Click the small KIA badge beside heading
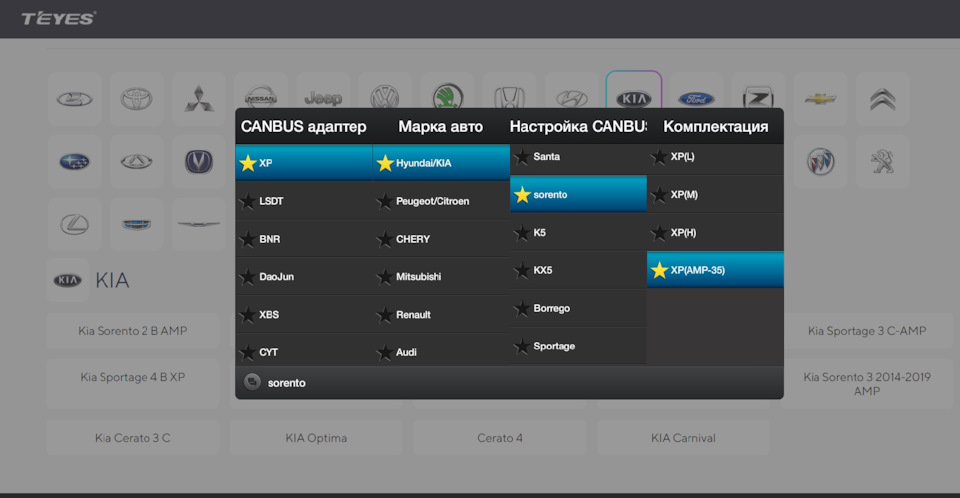960x498 pixels. click(x=67, y=281)
